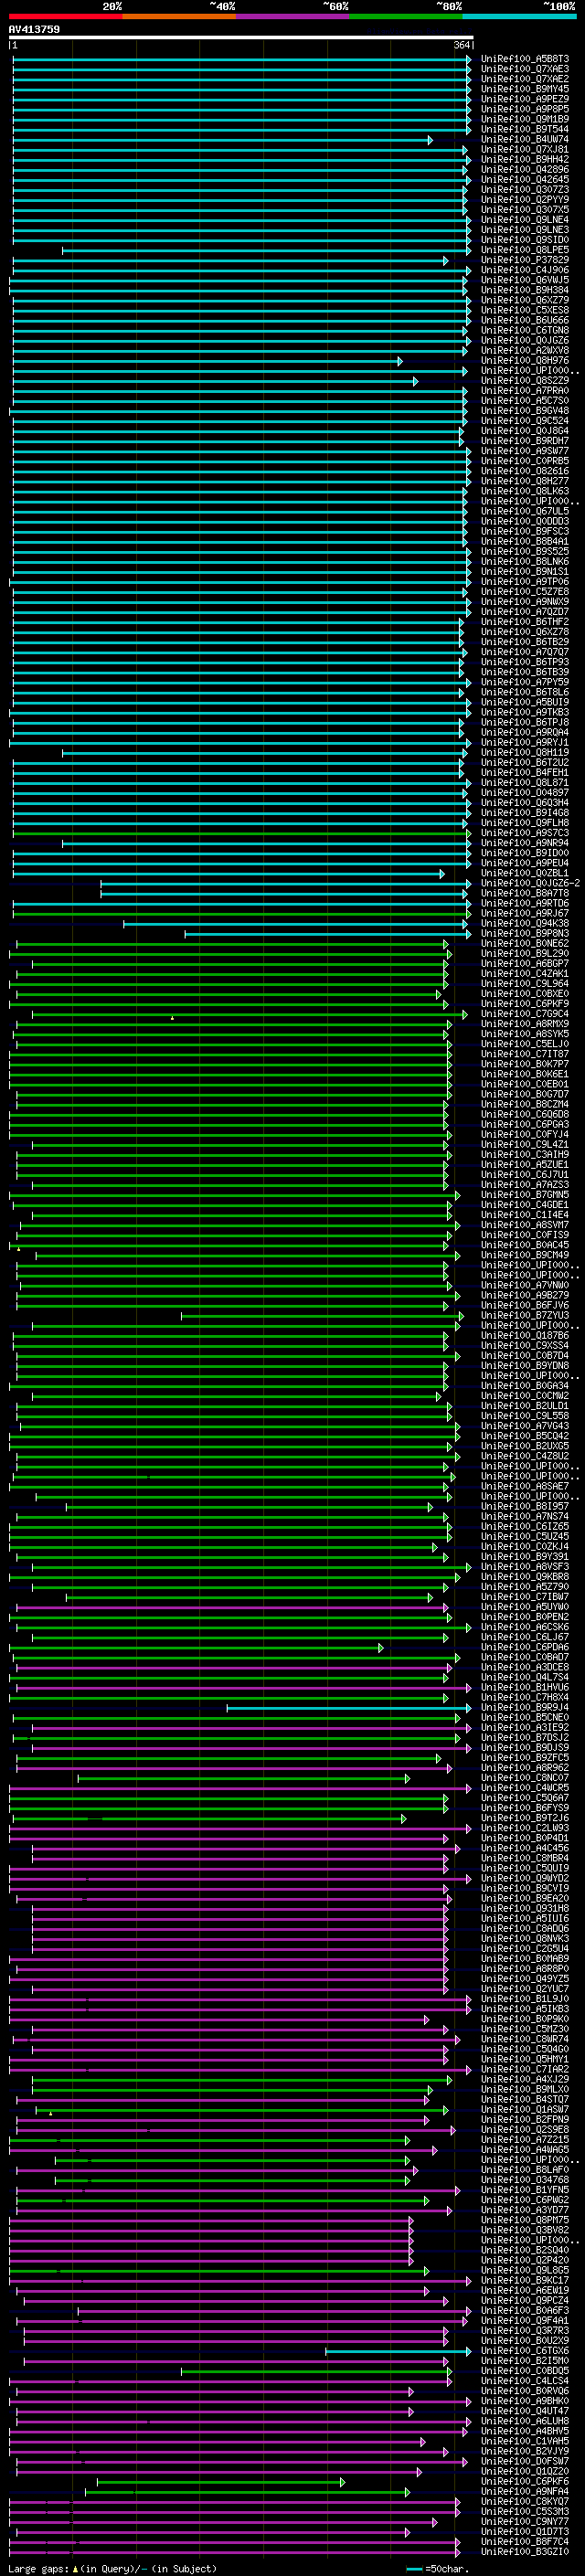The width and height of the screenshot is (585, 2576).
Task: Select hit label UniRef100_B9H384
Action: 525,290
